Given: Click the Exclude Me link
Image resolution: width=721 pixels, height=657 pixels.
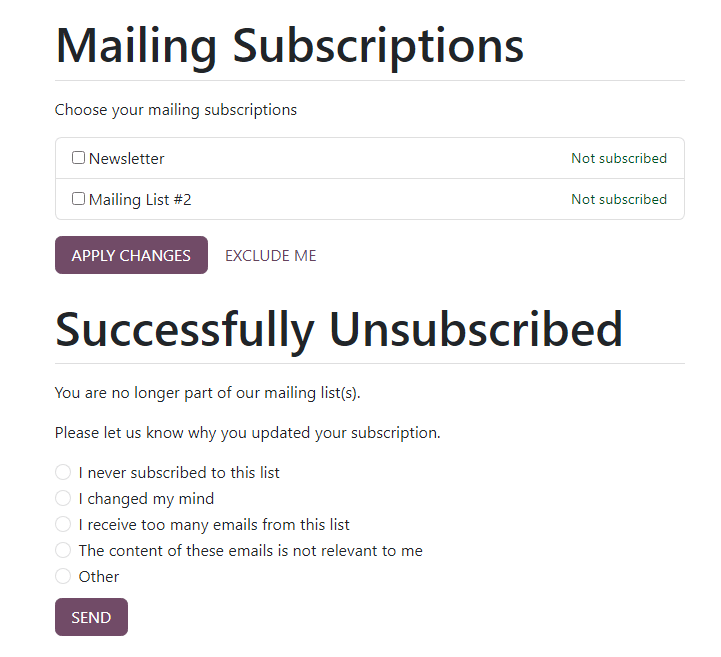Looking at the screenshot, I should [x=270, y=255].
